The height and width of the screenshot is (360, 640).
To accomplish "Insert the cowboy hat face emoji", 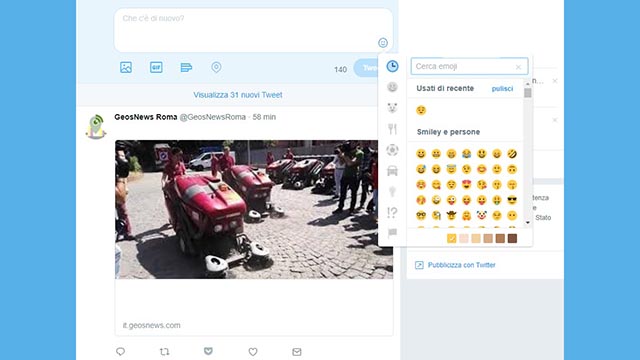I will (451, 215).
